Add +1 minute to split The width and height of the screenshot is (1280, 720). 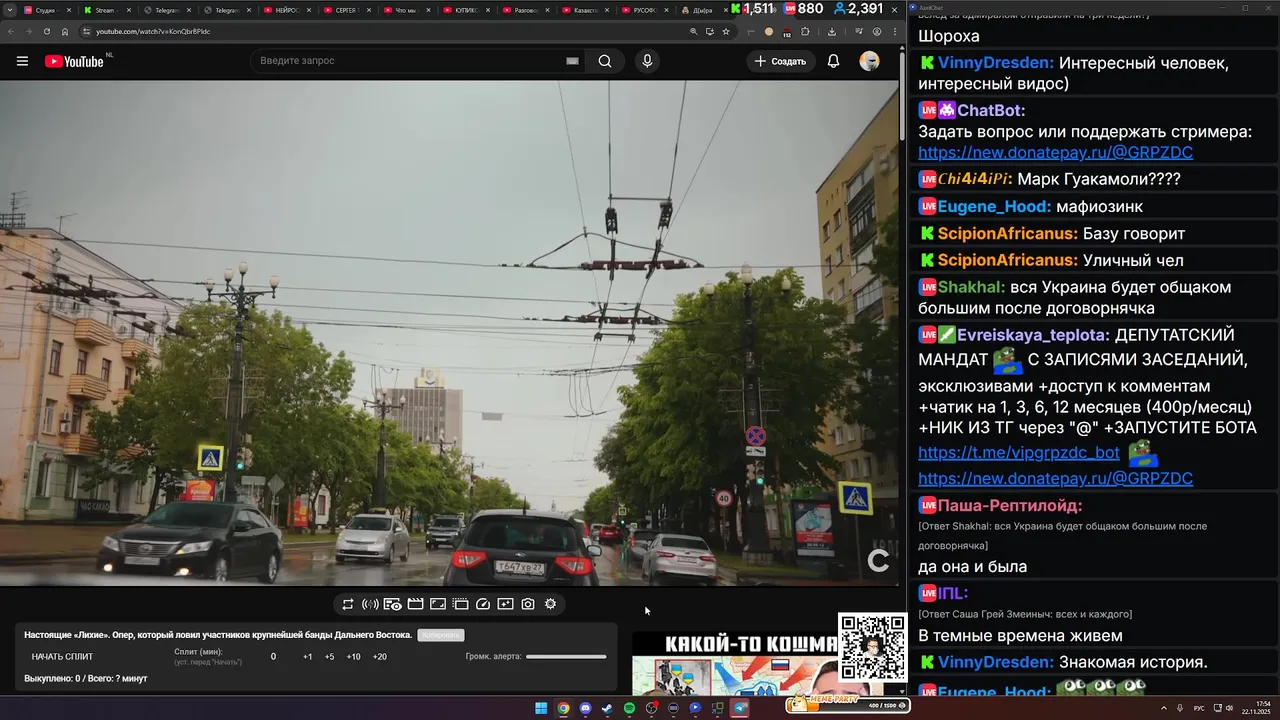(307, 657)
